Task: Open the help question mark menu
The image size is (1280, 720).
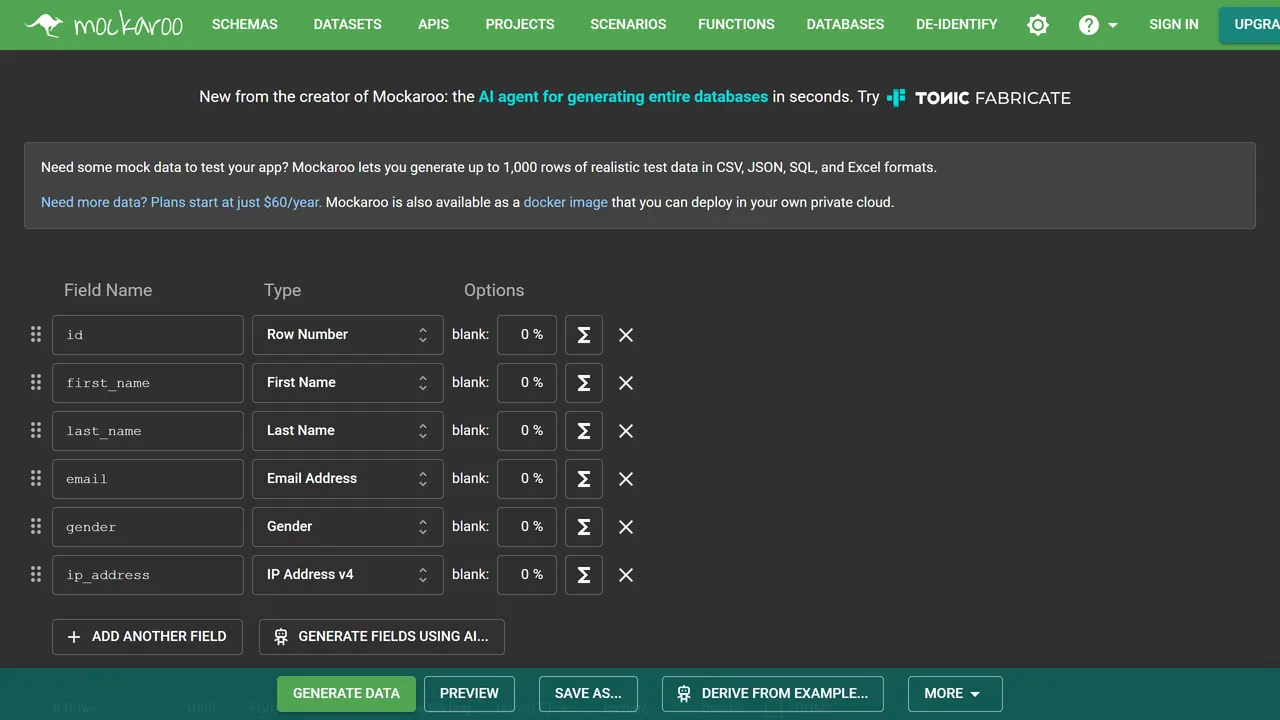Action: point(1098,25)
